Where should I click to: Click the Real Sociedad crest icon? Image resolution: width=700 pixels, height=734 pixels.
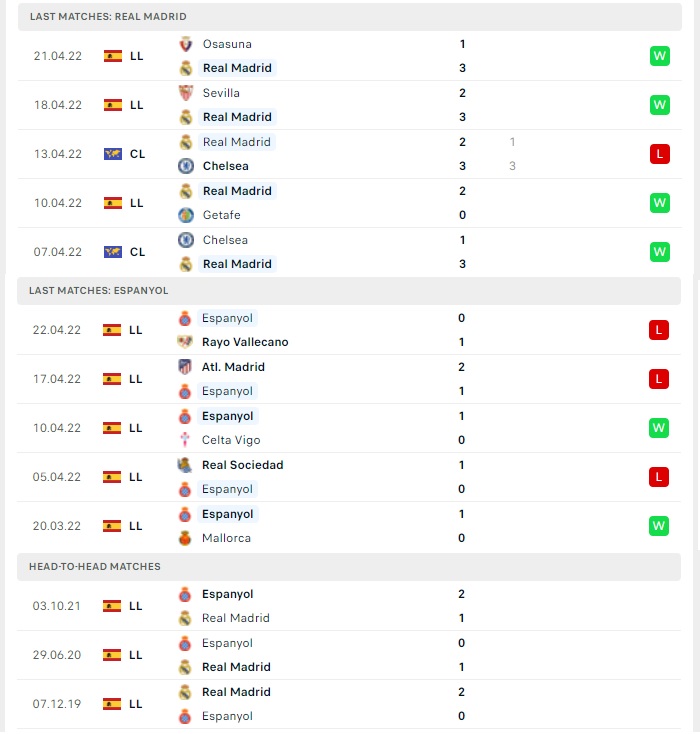185,465
